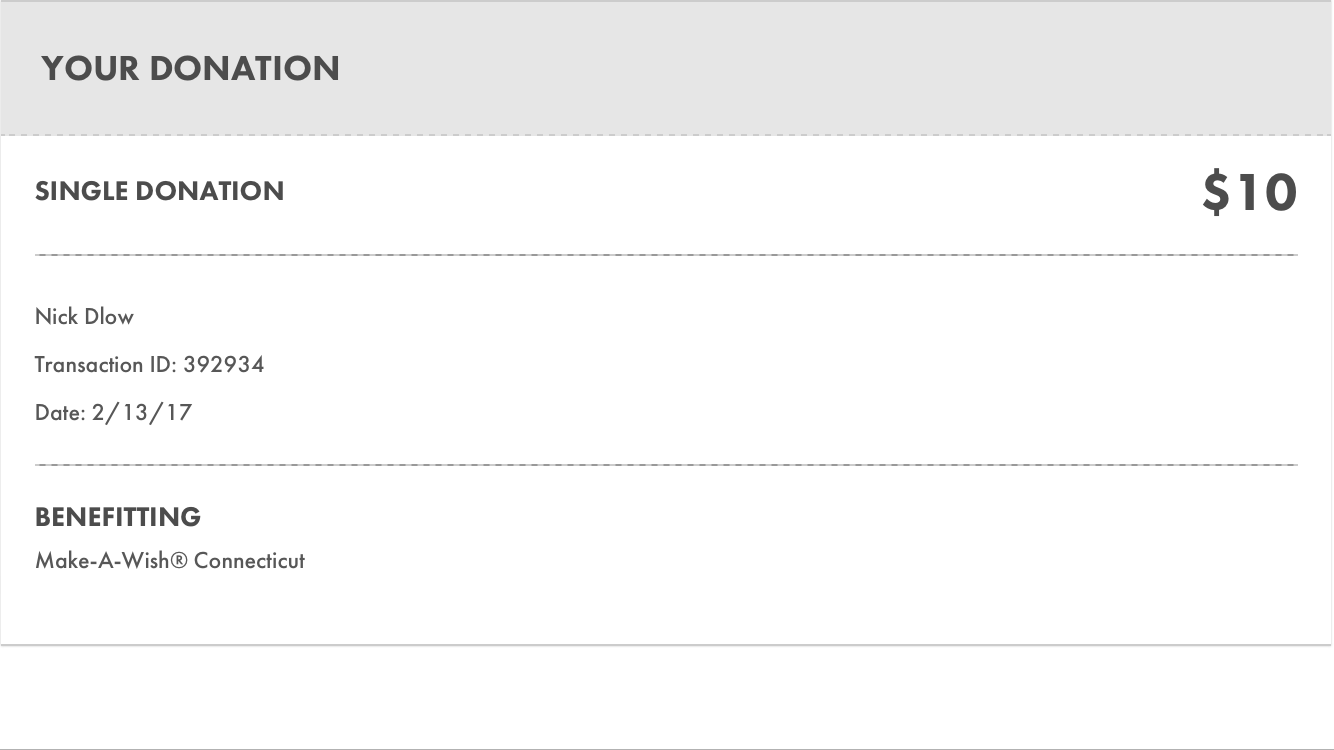Select the date value 2/13/17
Screen dimensions: 1334x750
click(141, 412)
